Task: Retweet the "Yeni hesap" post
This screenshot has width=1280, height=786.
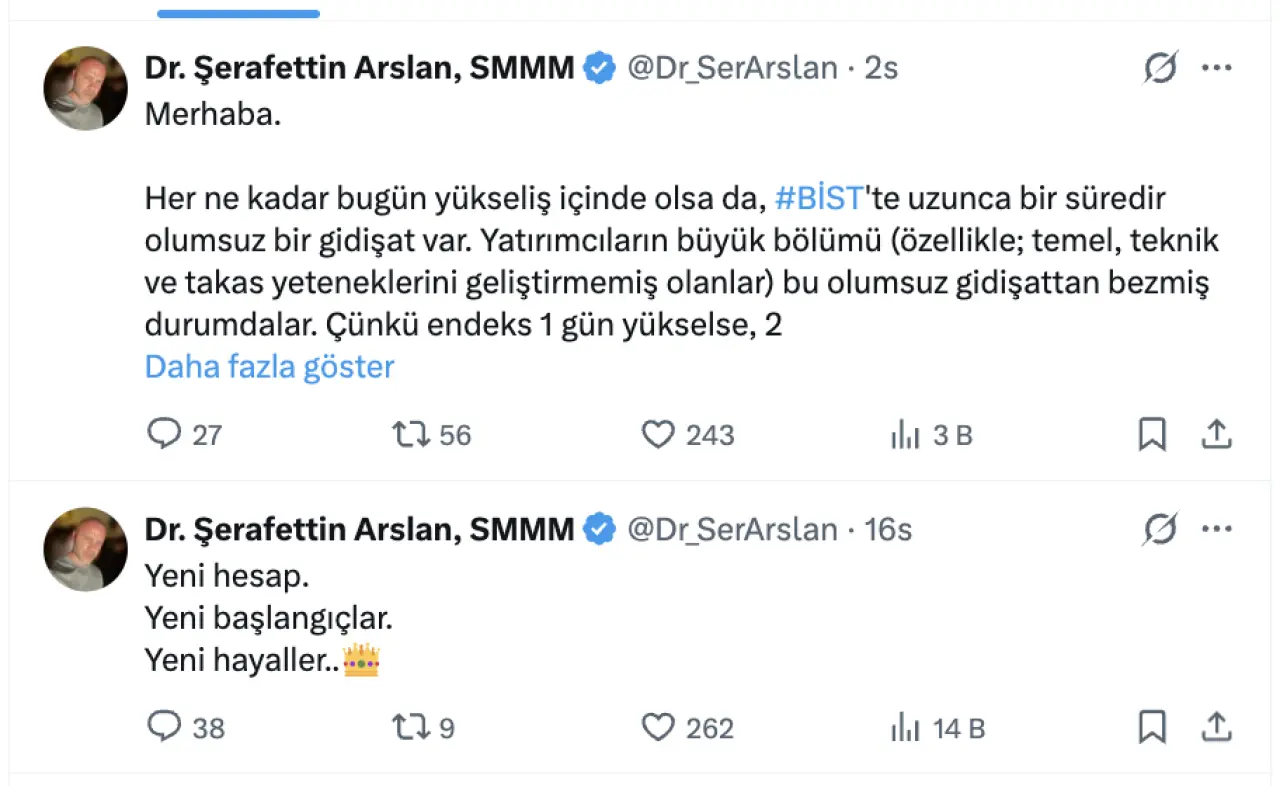Action: pos(410,728)
